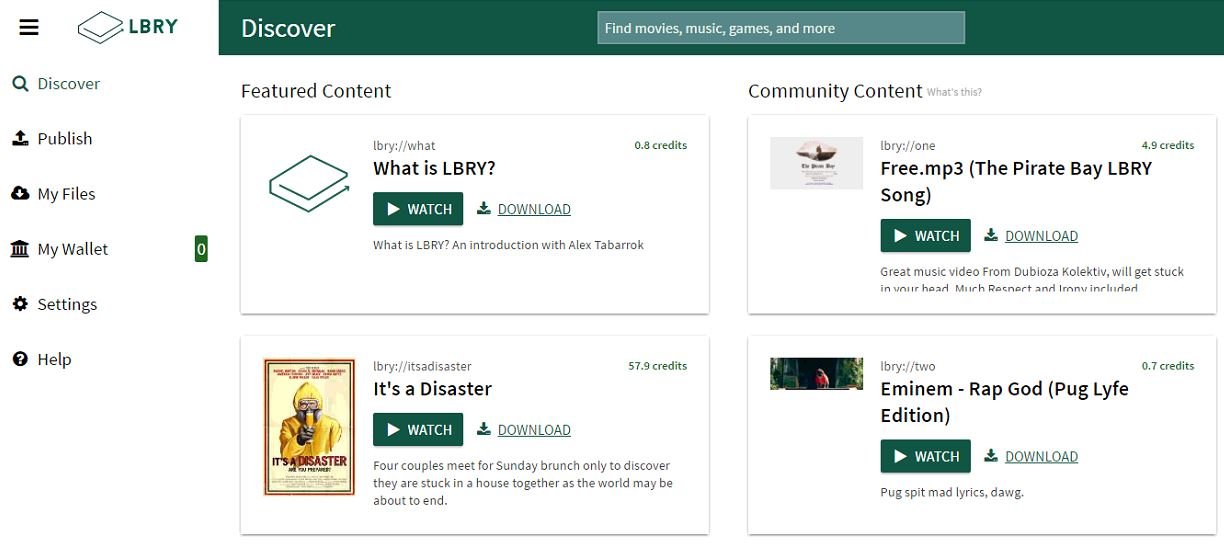Watch It's a Disaster movie
This screenshot has width=1224, height=551.
point(418,430)
